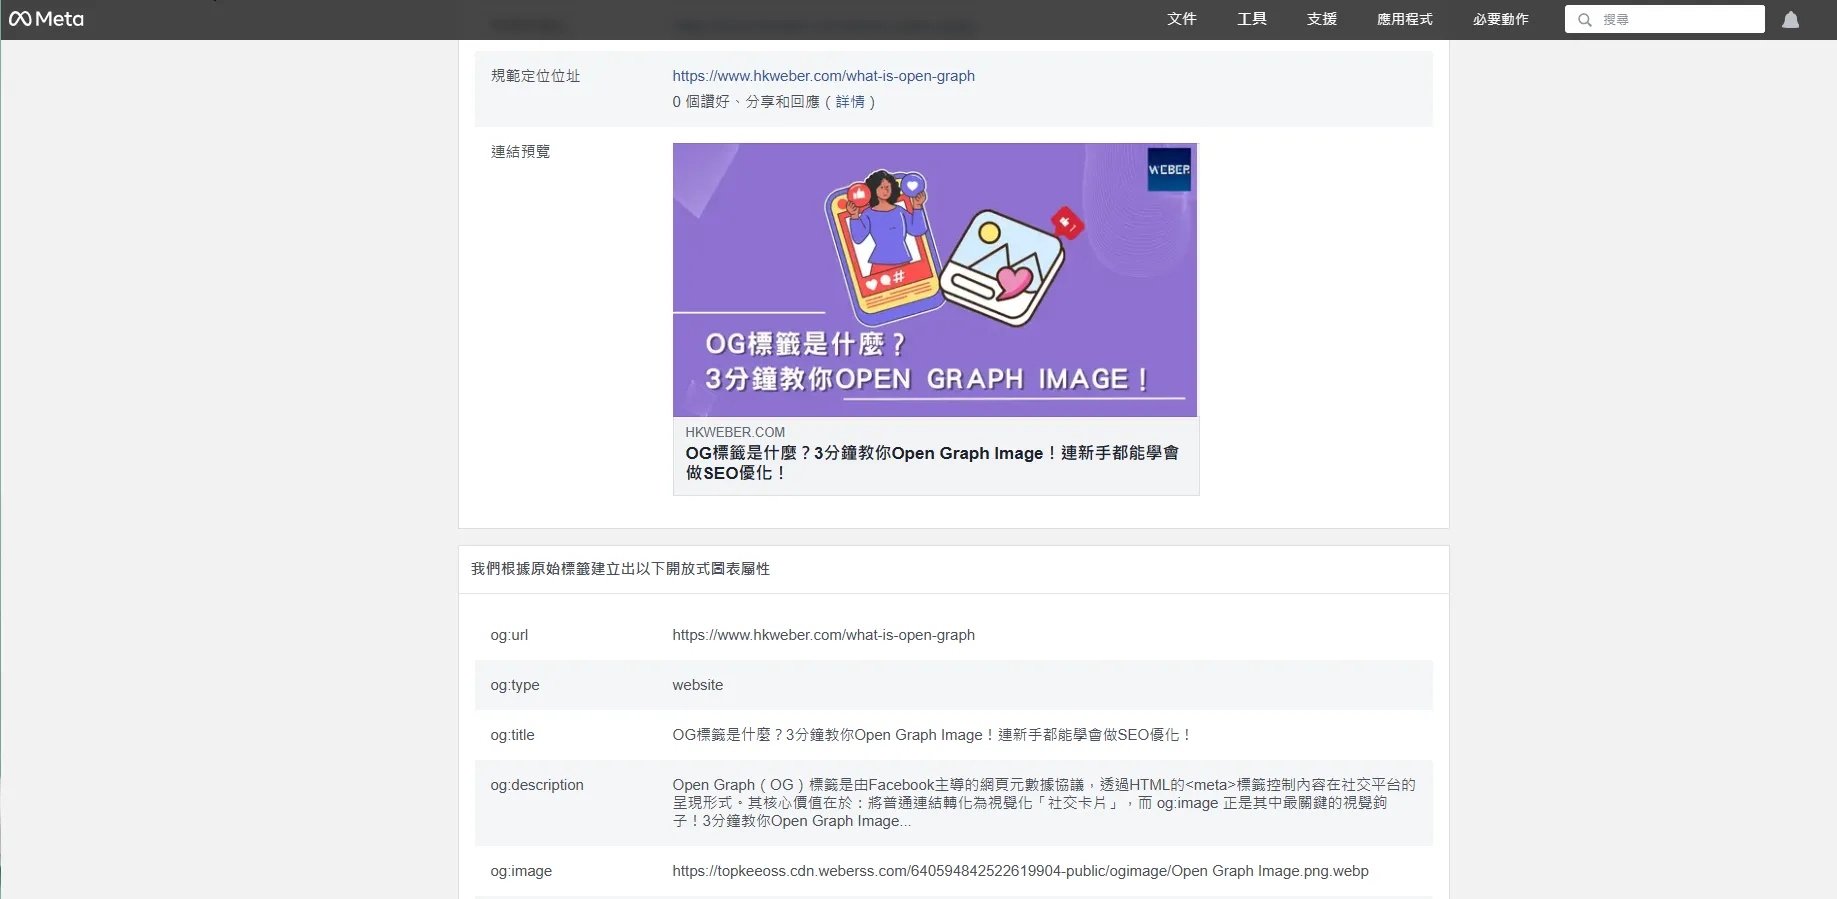
Task: Click the og:image topkeeoss.cdn URL value
Action: [1020, 871]
